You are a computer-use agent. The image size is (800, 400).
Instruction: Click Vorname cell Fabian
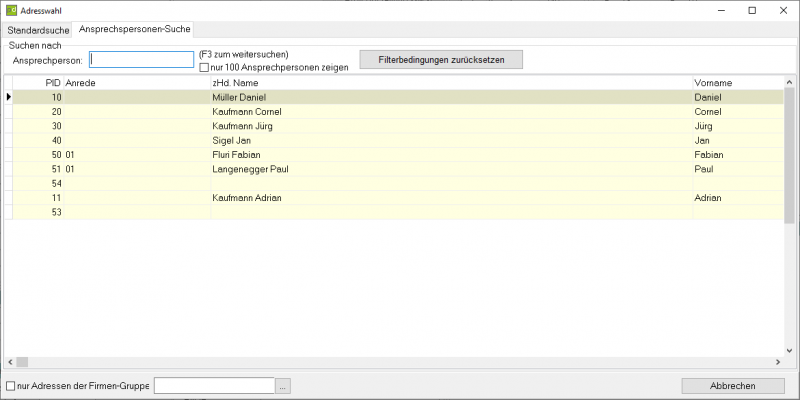[738, 155]
